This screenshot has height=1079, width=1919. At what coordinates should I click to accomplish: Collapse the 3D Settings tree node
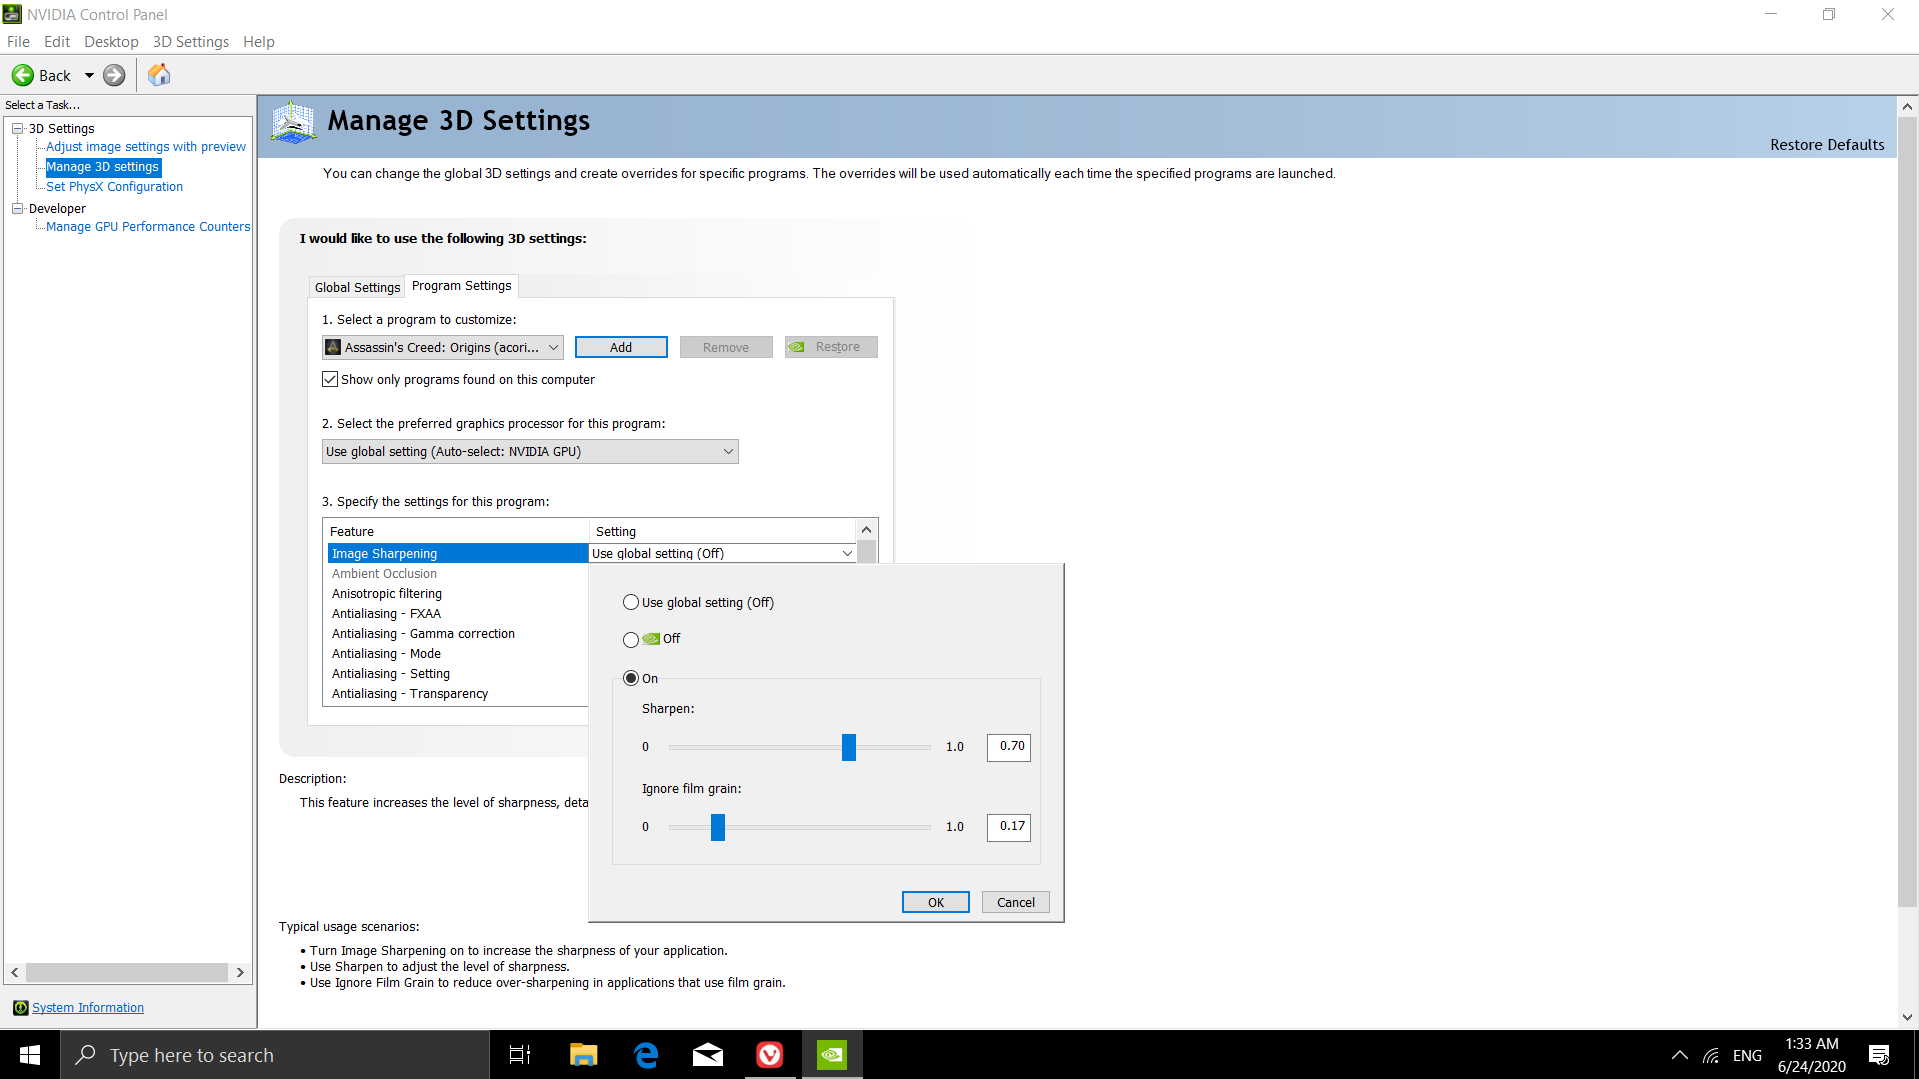tap(17, 128)
